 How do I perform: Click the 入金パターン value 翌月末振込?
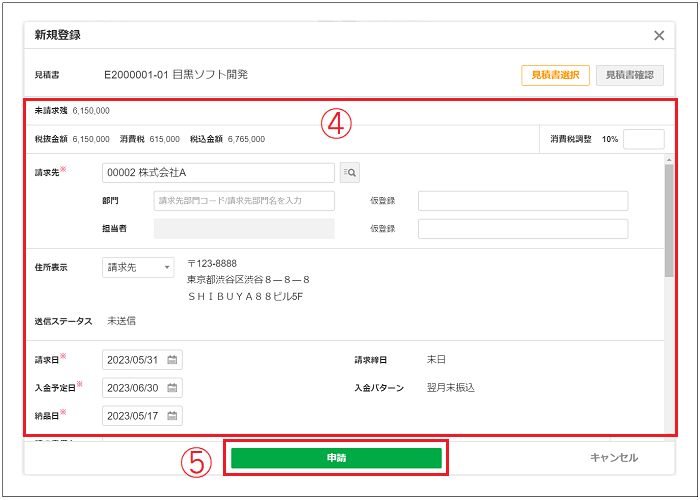tap(450, 388)
